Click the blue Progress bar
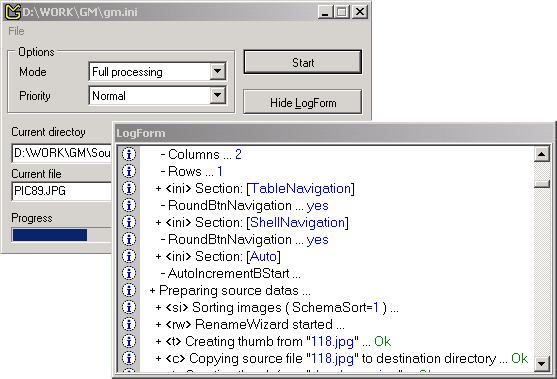 pos(50,235)
